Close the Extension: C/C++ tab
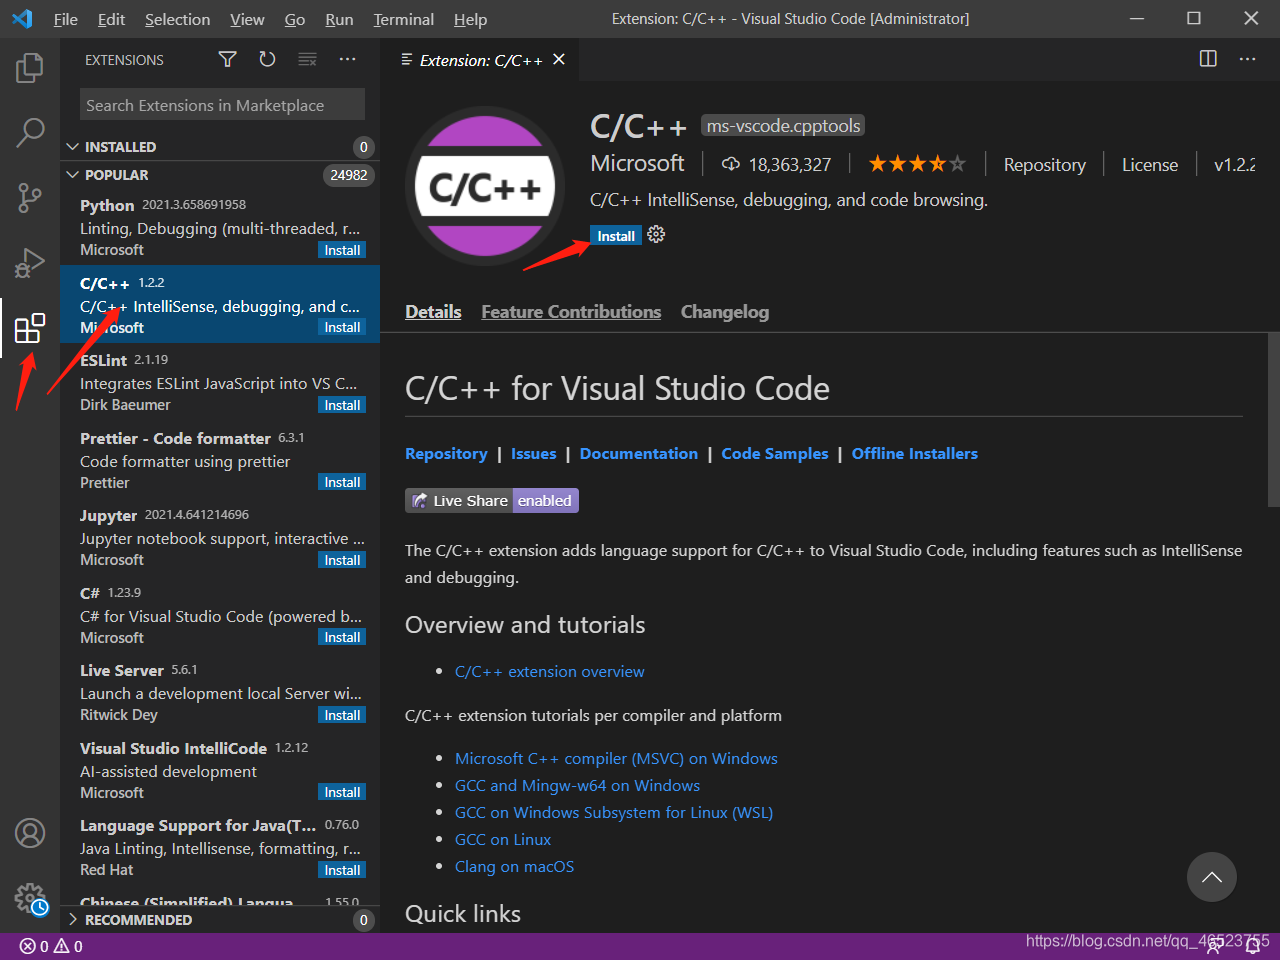Screen dimensions: 1280x960 tap(559, 60)
